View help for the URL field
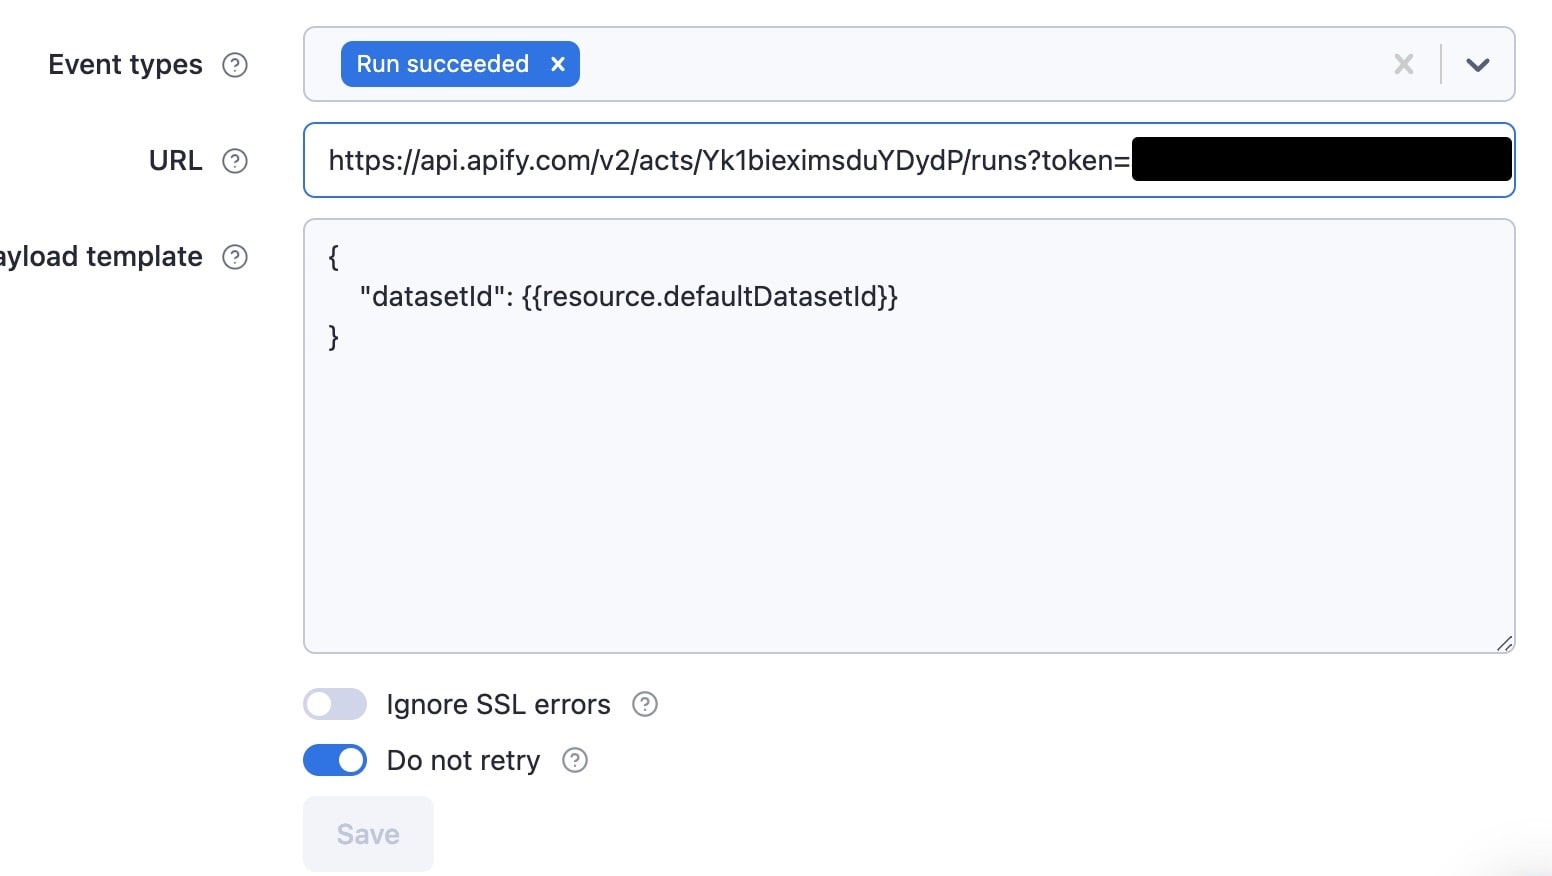Screen dimensions: 1552x876 click(236, 160)
